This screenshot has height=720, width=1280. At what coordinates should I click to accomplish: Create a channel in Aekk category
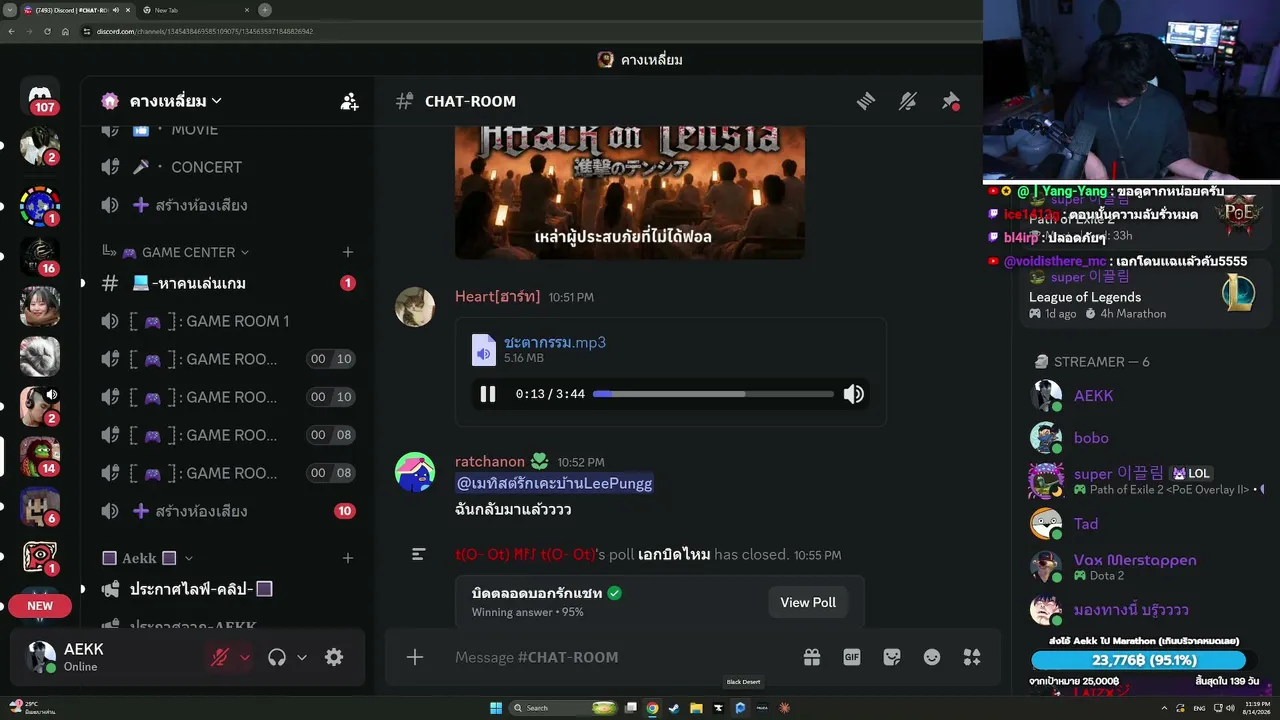click(348, 558)
